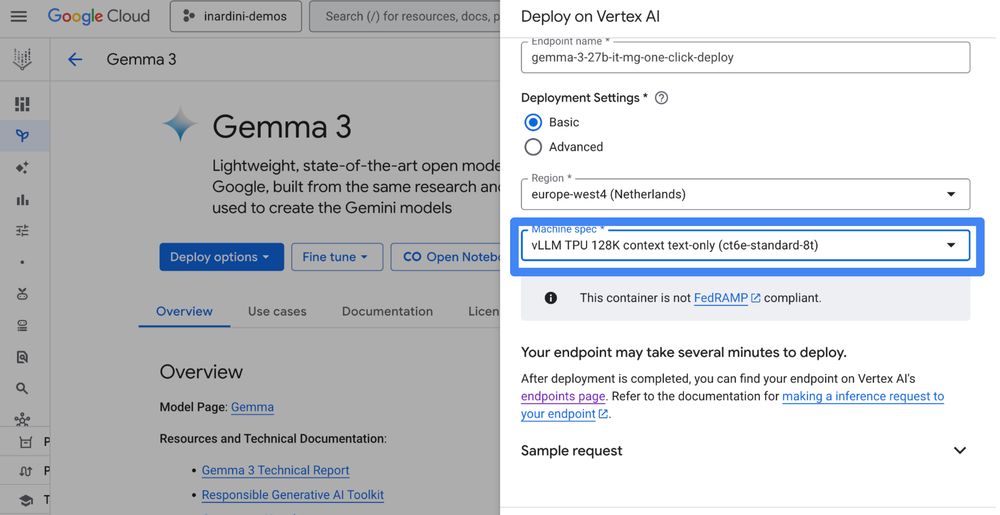This screenshot has height=515, width=1000.
Task: Open the Machine spec dropdown
Action: tap(745, 245)
